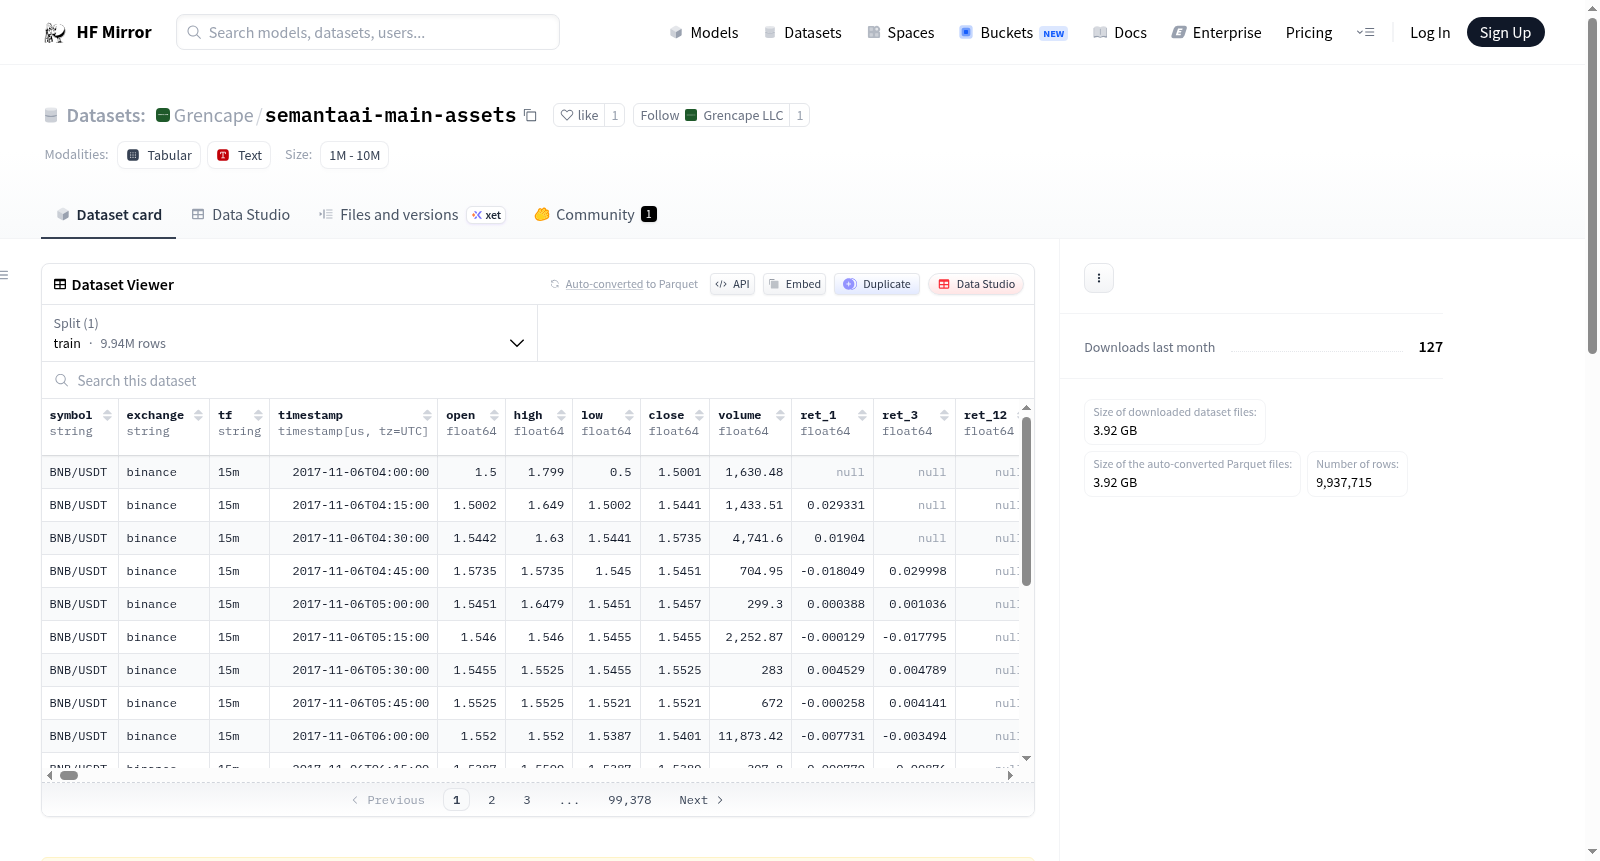Screen dimensions: 1600x861
Task: Open the HF Mirror logo home link
Action: pyautogui.click(x=98, y=32)
